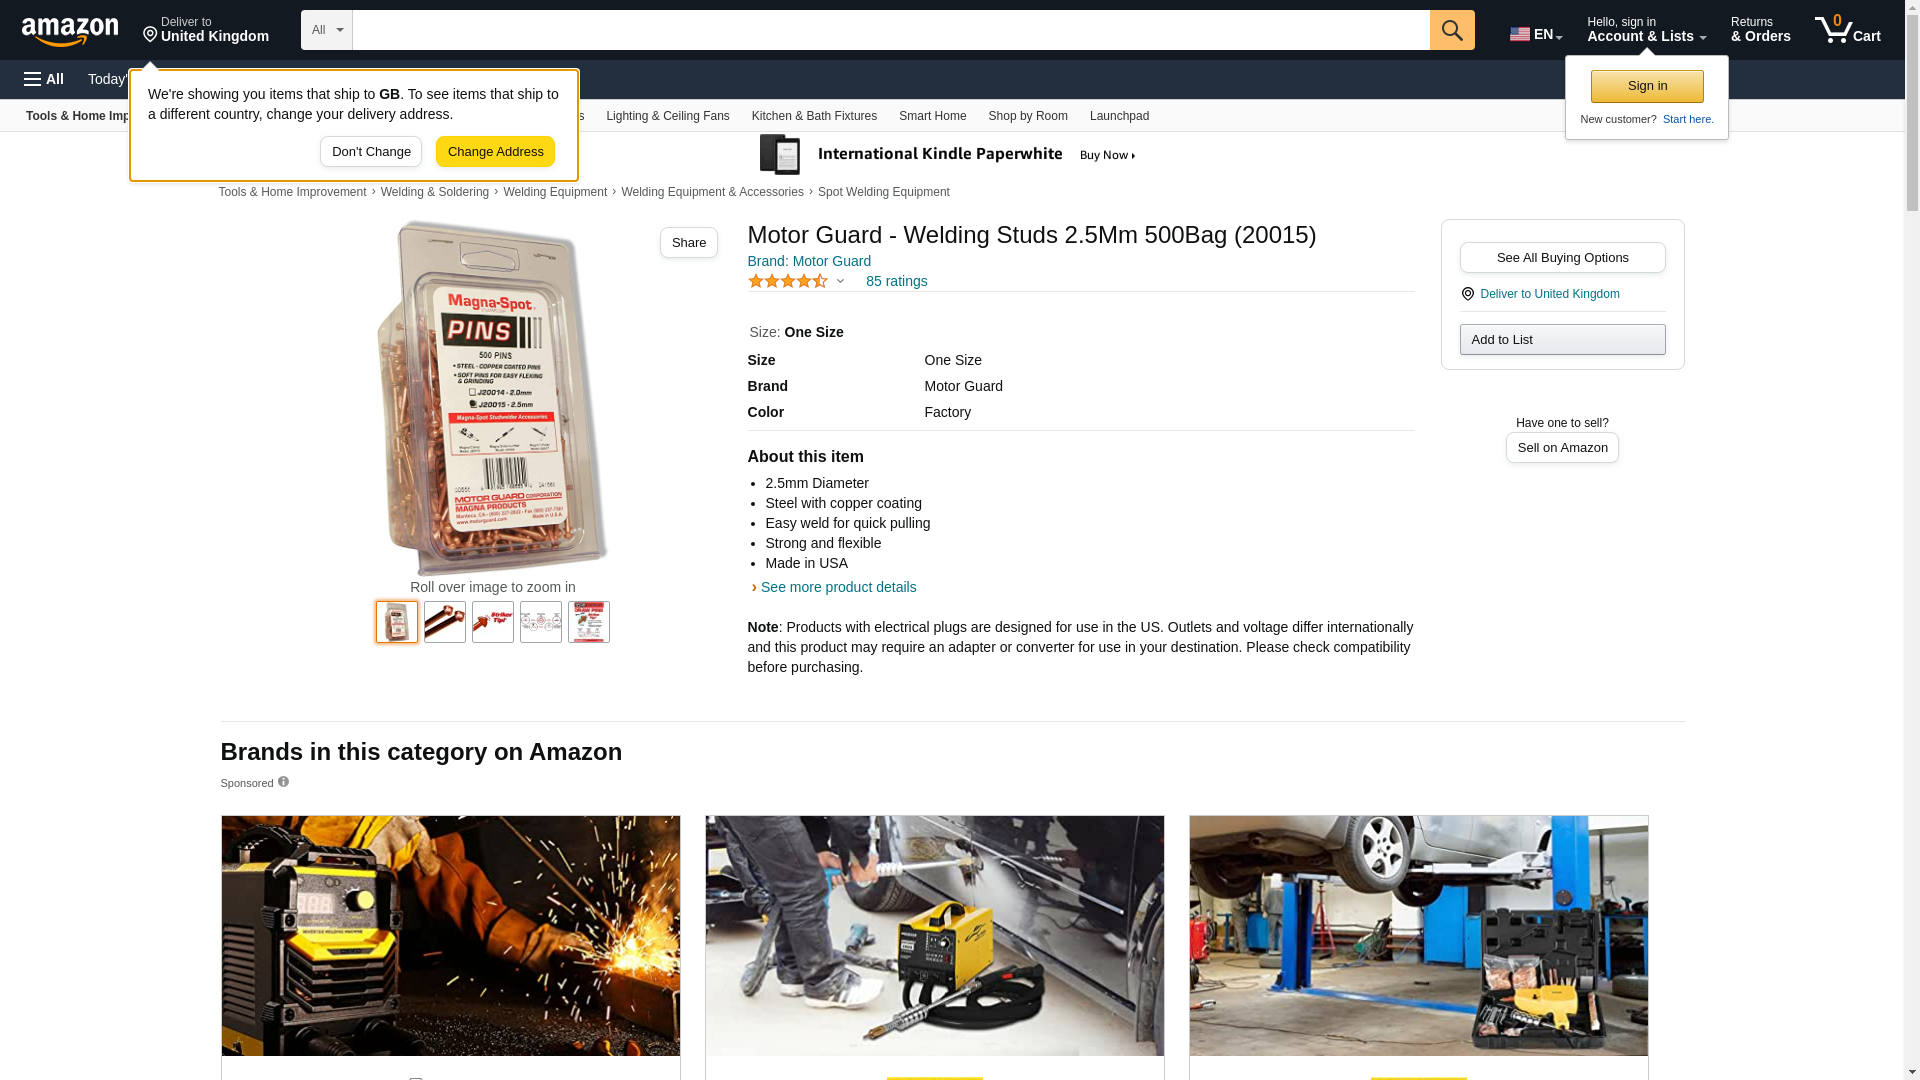Expand See more product details
Viewport: 1920px width, 1080px height.
838,587
